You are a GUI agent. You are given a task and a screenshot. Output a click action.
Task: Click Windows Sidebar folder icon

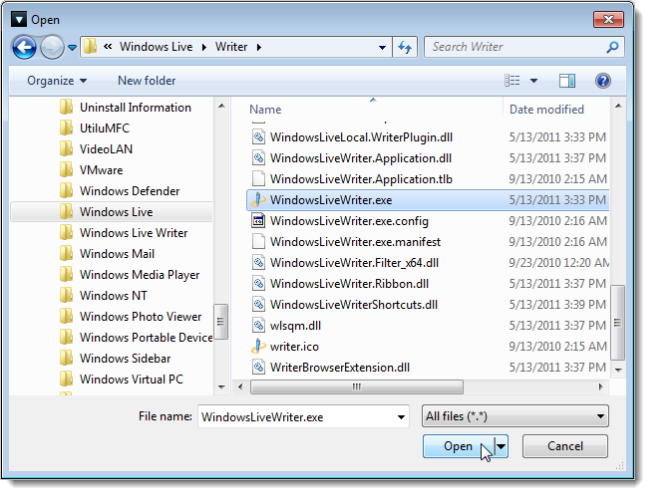[66, 358]
